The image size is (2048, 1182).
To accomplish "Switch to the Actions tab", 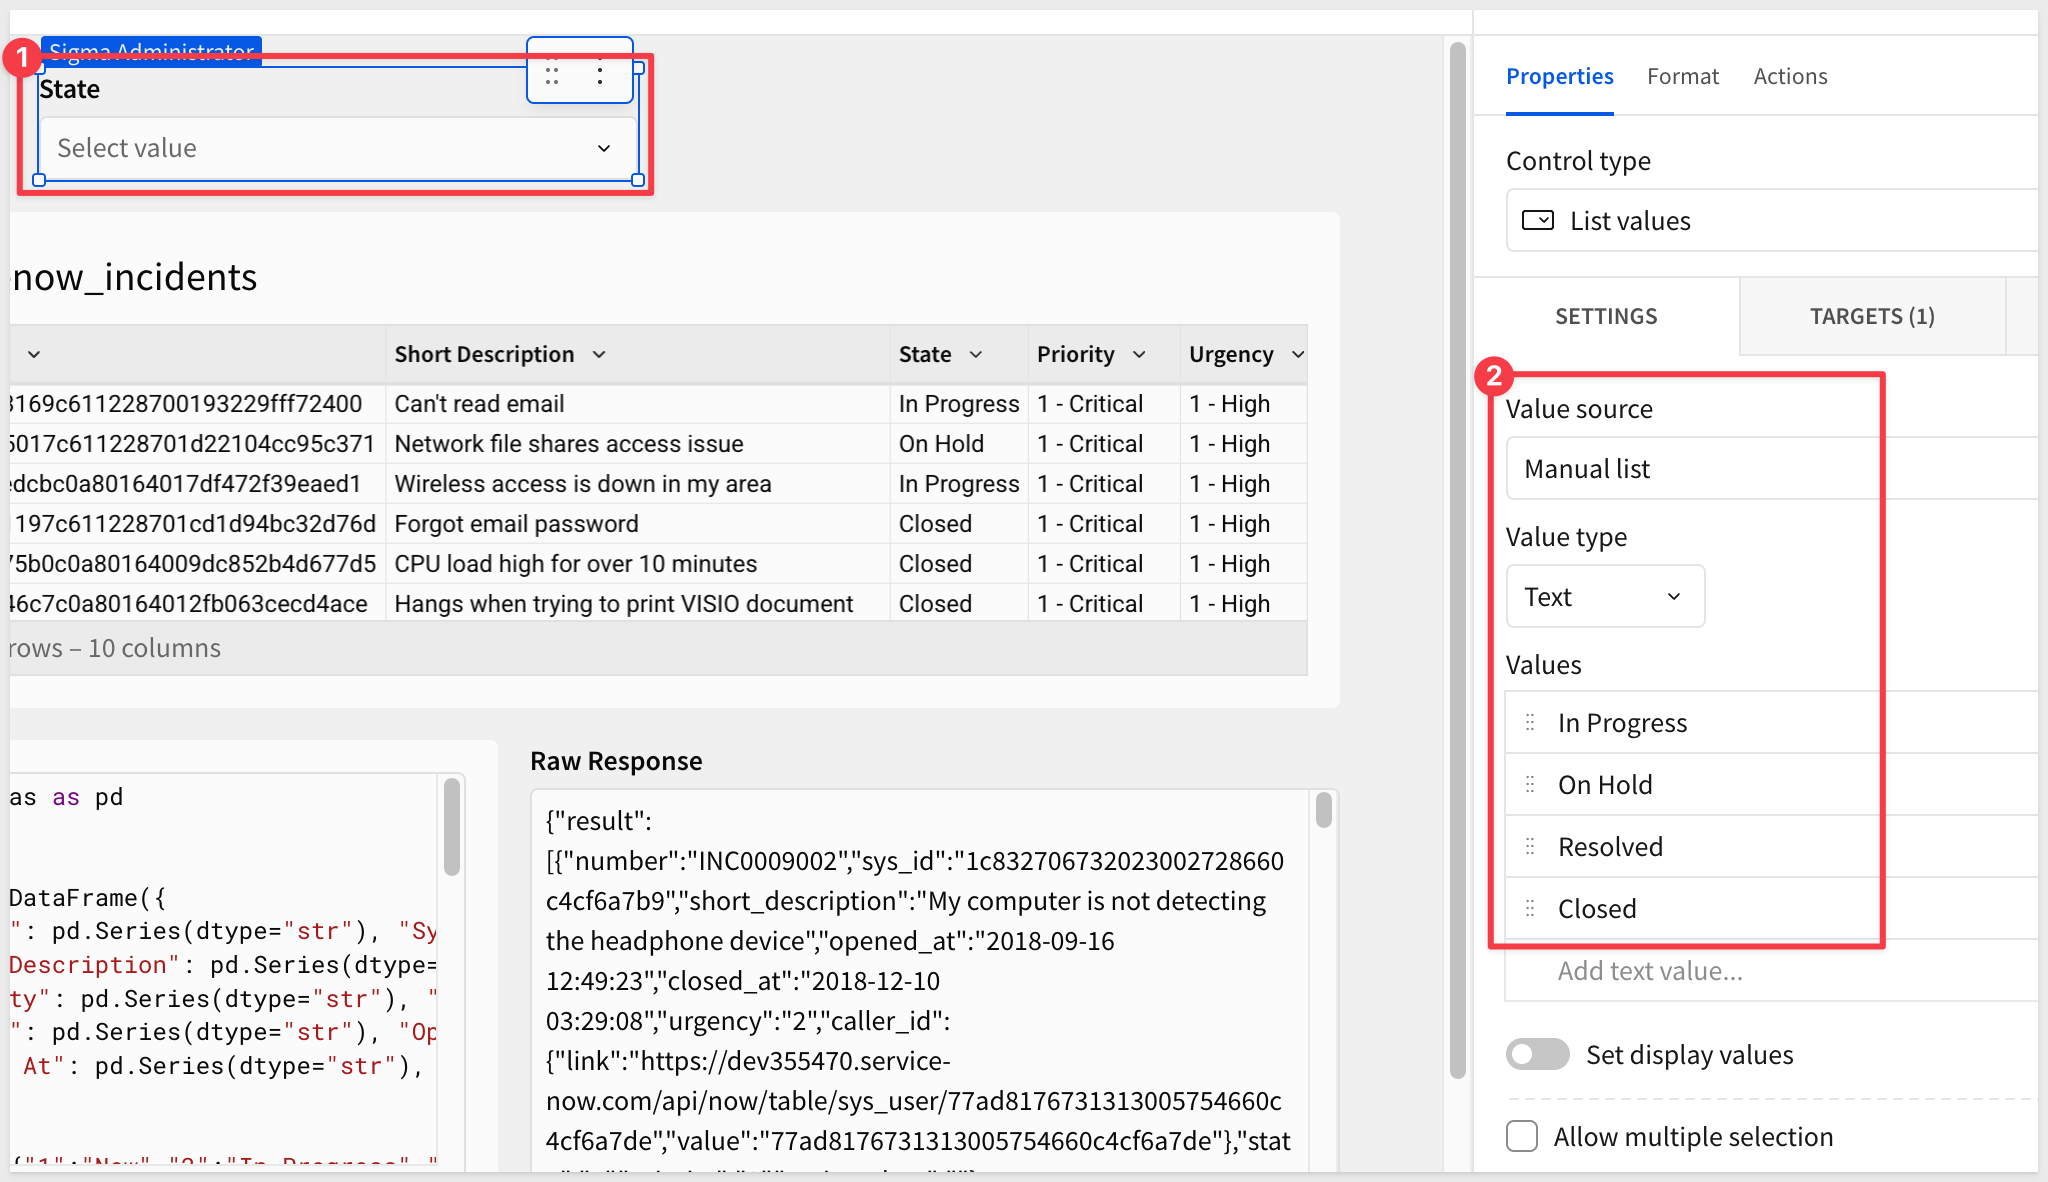I will coord(1790,76).
